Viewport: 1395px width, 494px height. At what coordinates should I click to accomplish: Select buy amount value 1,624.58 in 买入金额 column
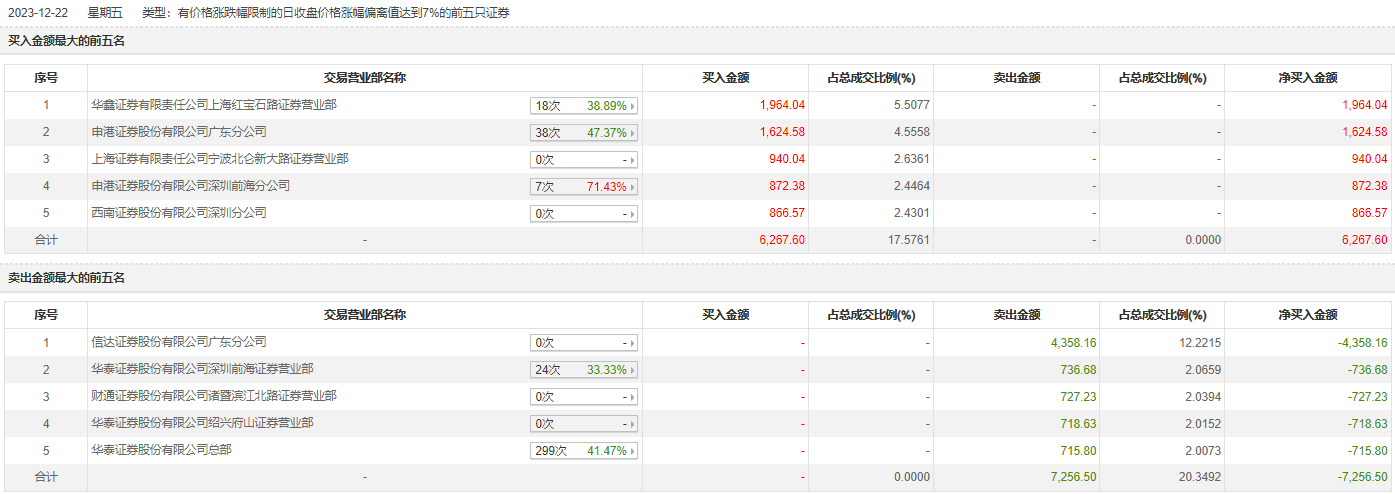tap(782, 131)
